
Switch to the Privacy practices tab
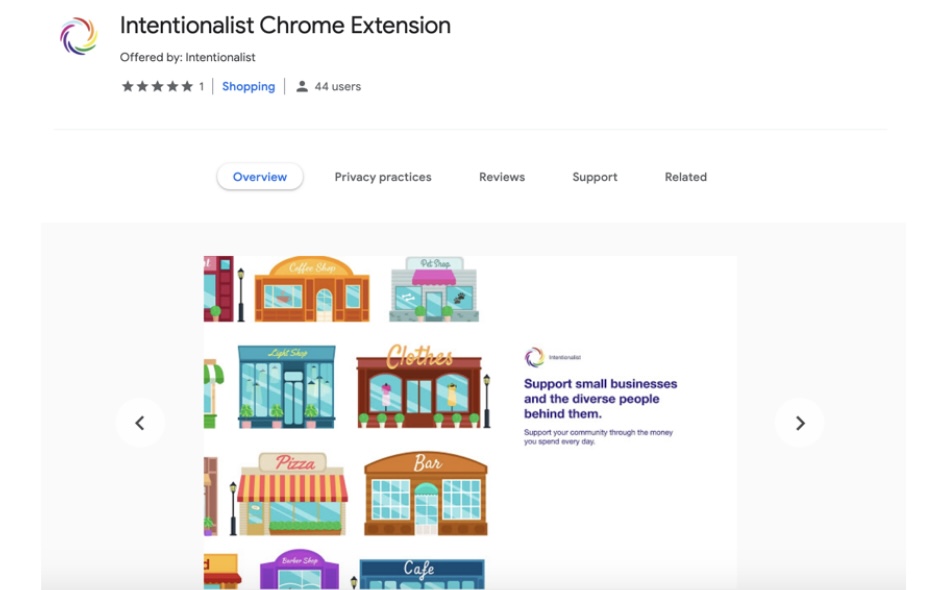click(383, 177)
